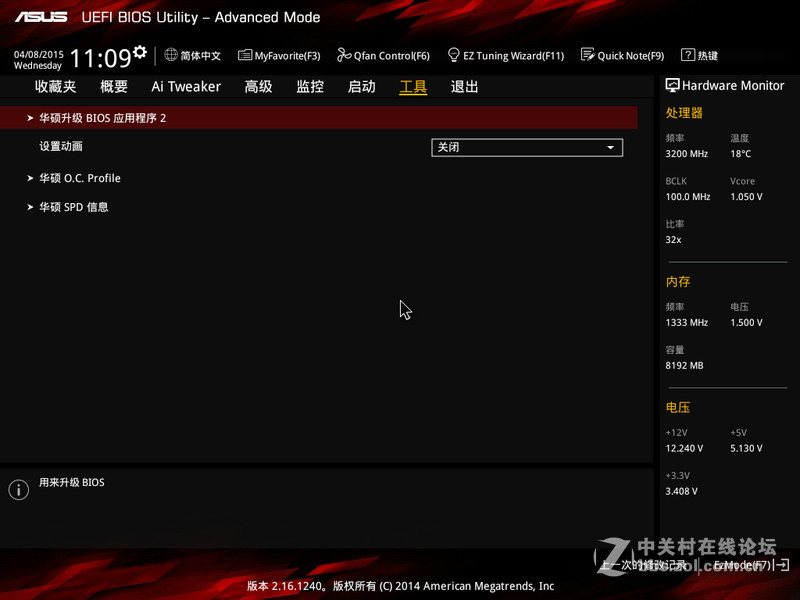Switch to the Ai Tweaker tab
This screenshot has width=800, height=600.
[x=186, y=86]
